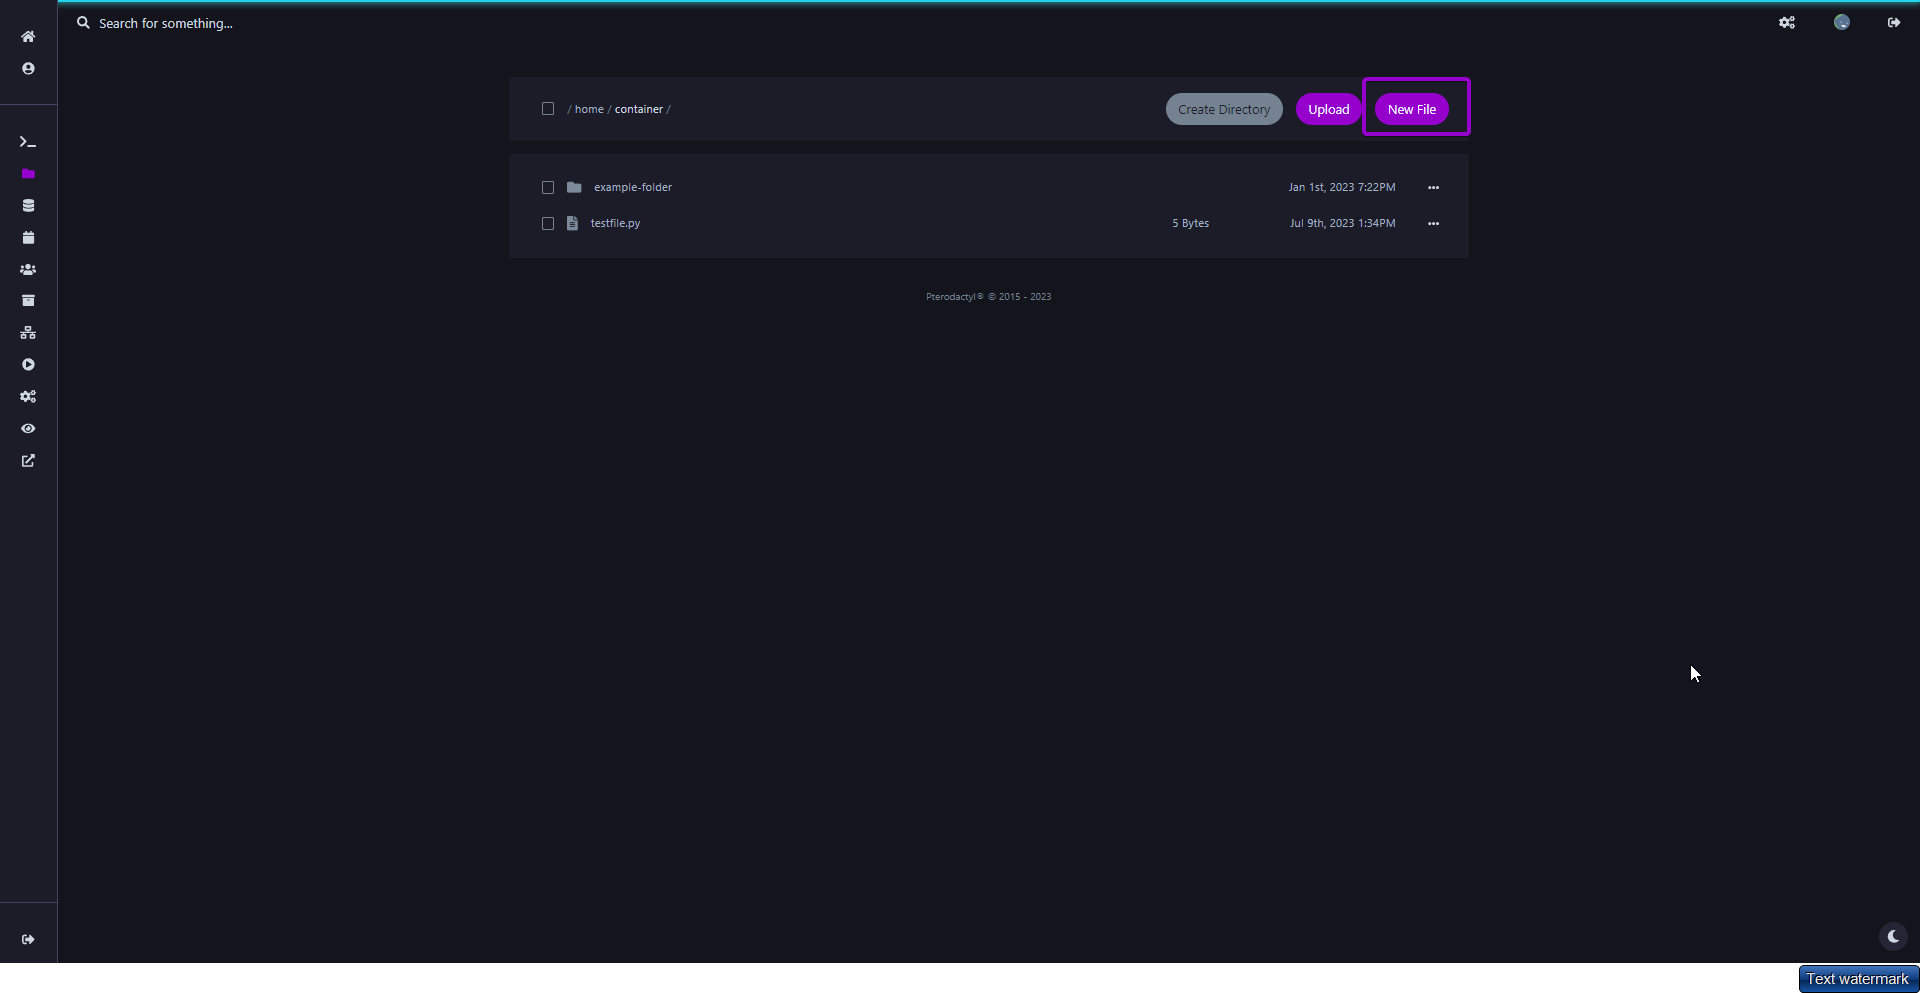The width and height of the screenshot is (1920, 993).
Task: Open the Console terminal icon in sidebar
Action: (x=28, y=142)
